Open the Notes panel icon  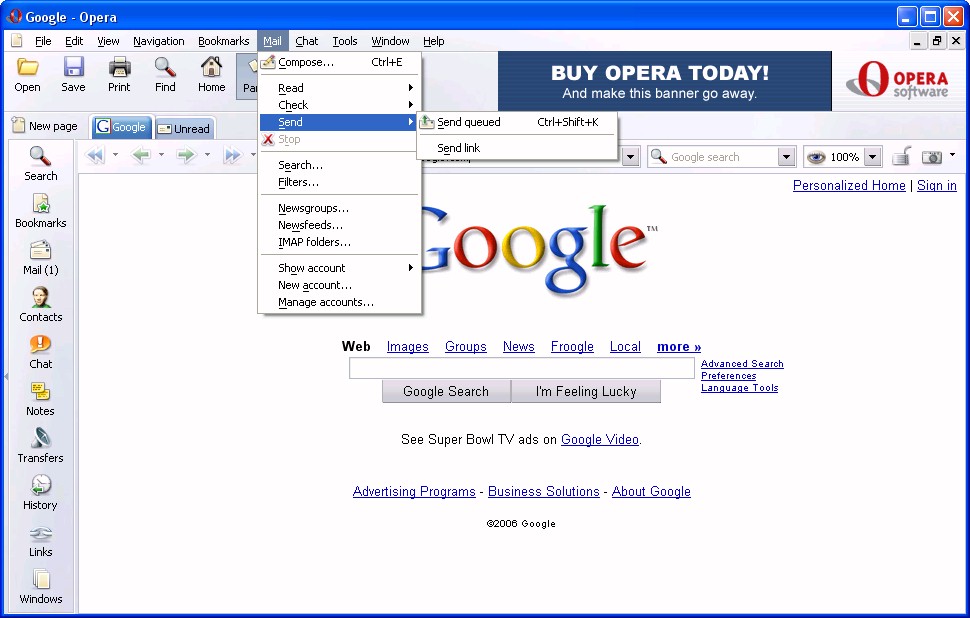click(x=41, y=391)
